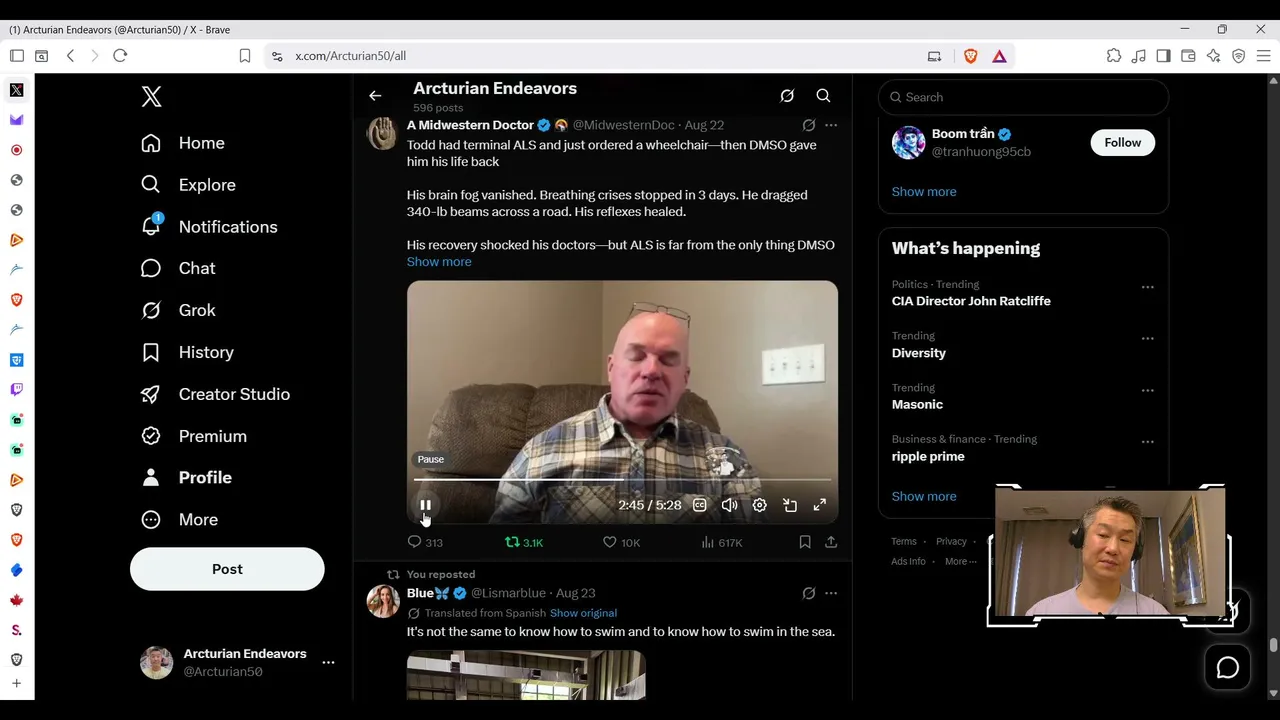Open Grok actions on Blue's post
Screen dimensions: 1280x720
809,593
